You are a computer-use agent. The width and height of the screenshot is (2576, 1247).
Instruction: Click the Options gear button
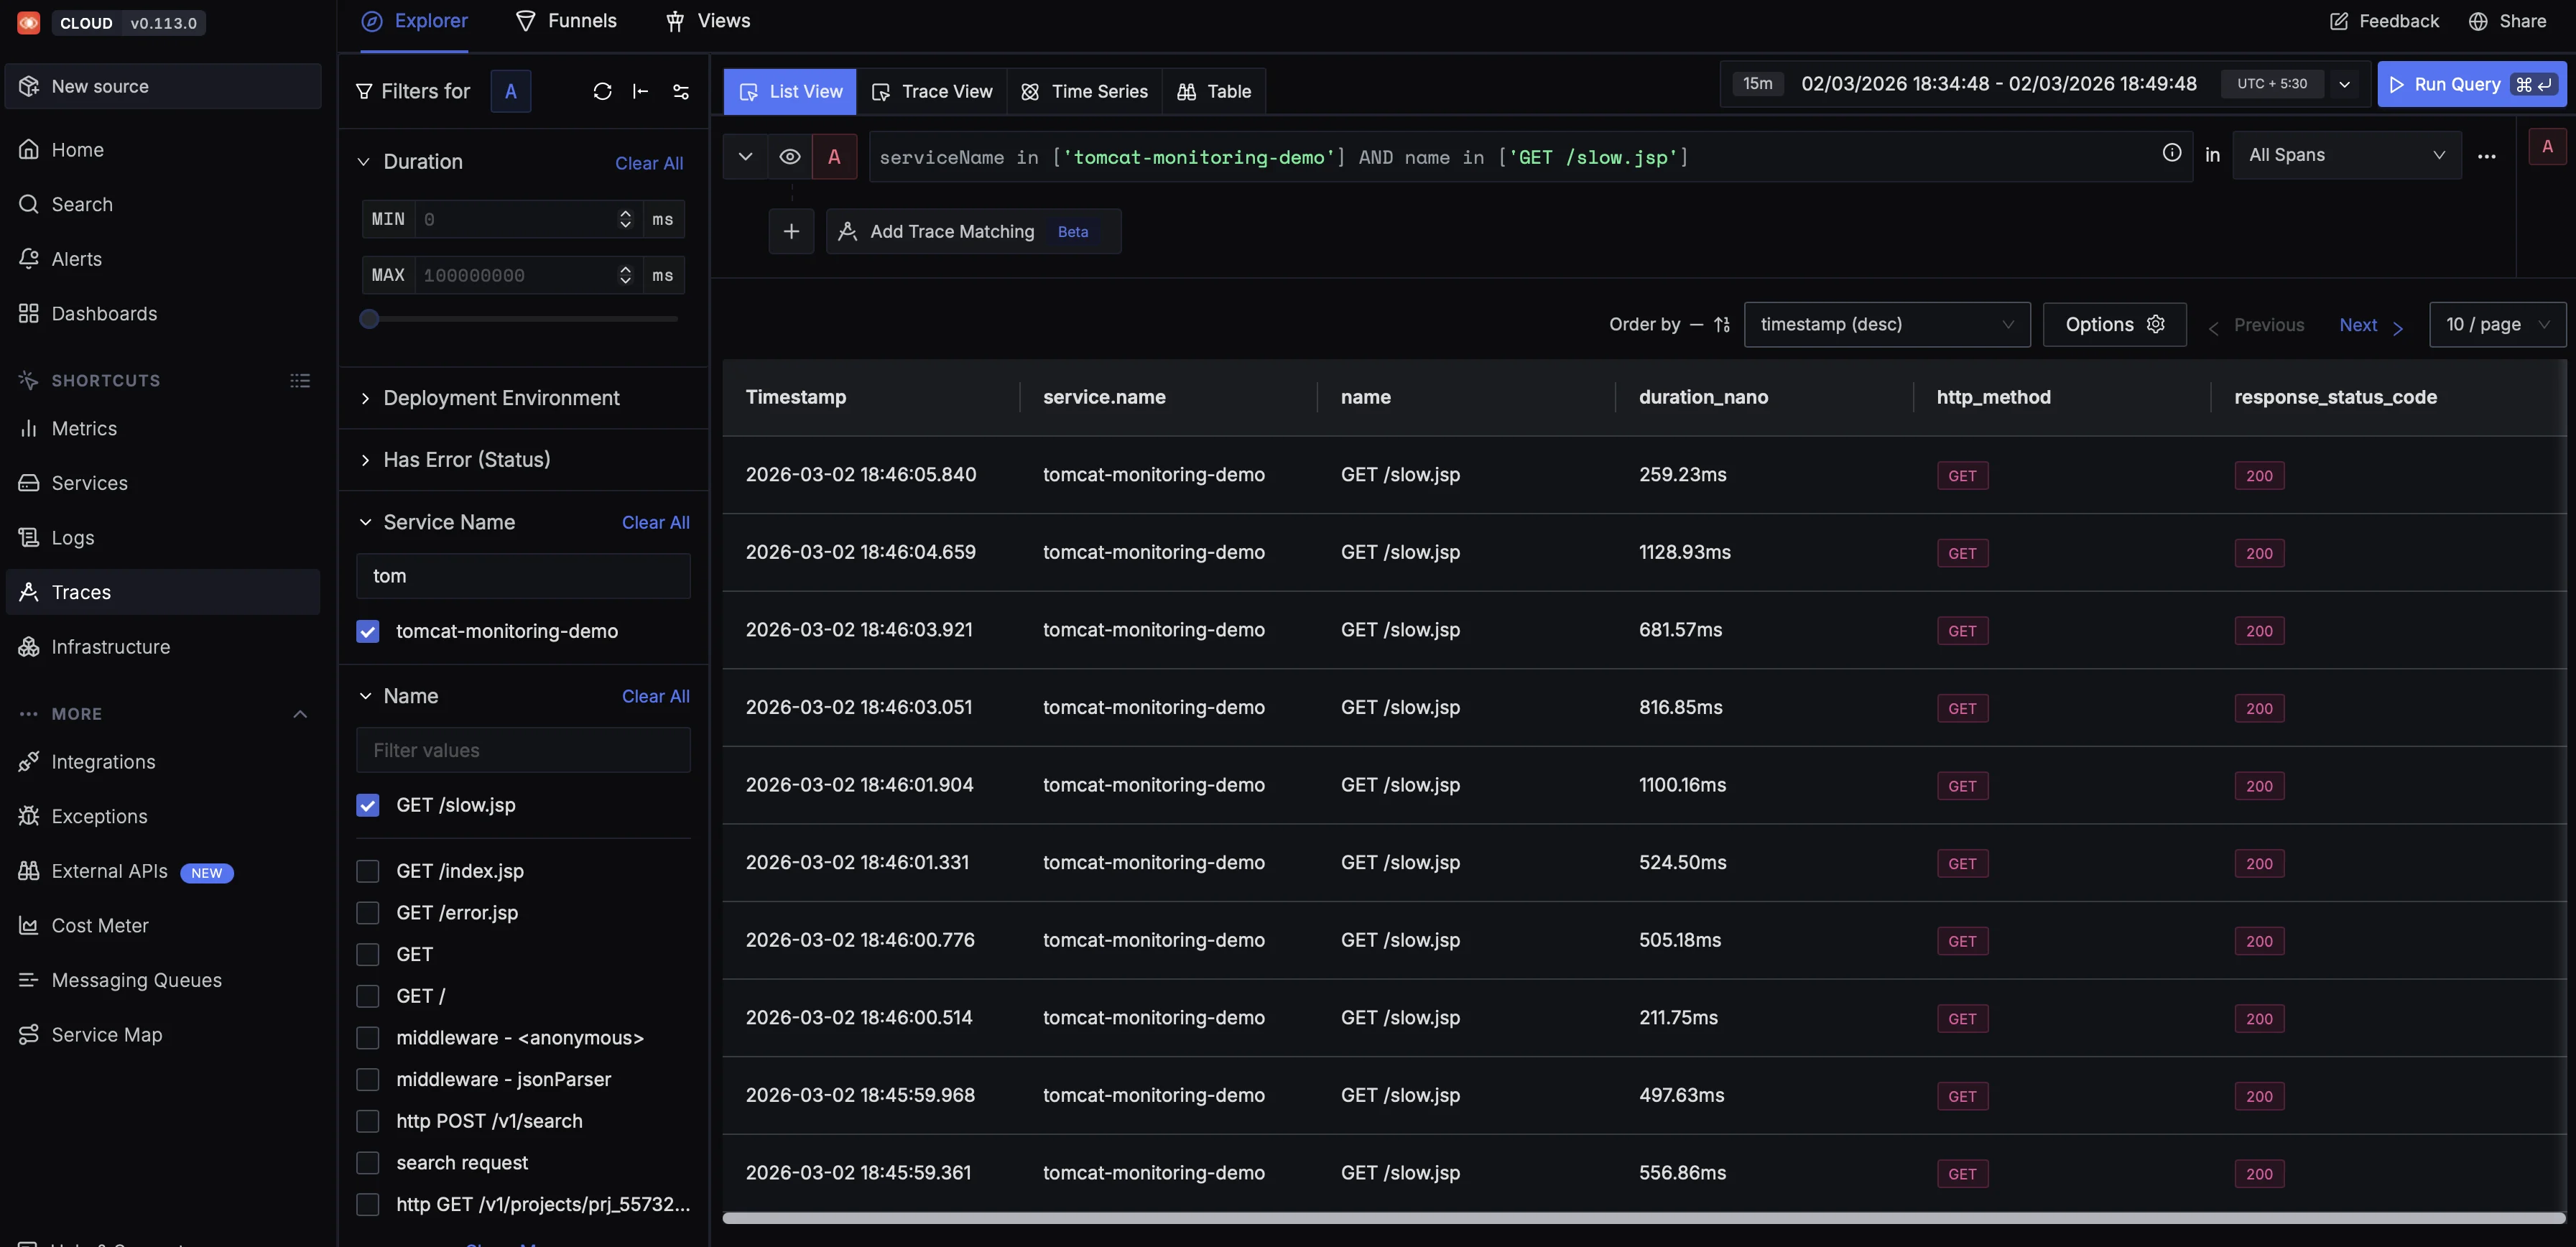(2114, 324)
